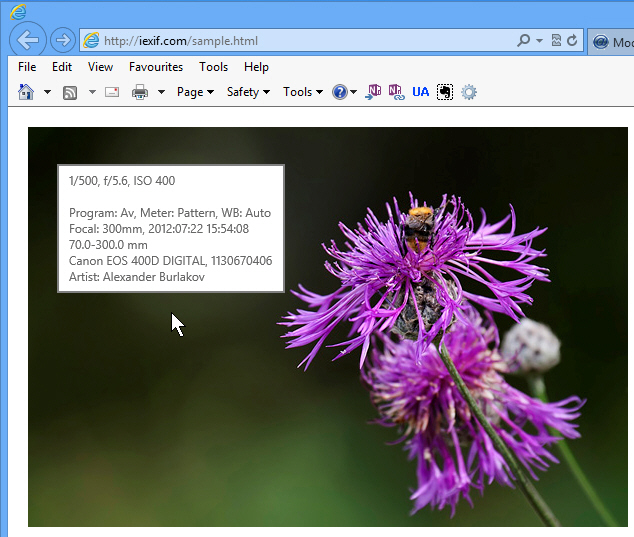Click the RSS feeds icon
634x537 pixels.
click(70, 93)
